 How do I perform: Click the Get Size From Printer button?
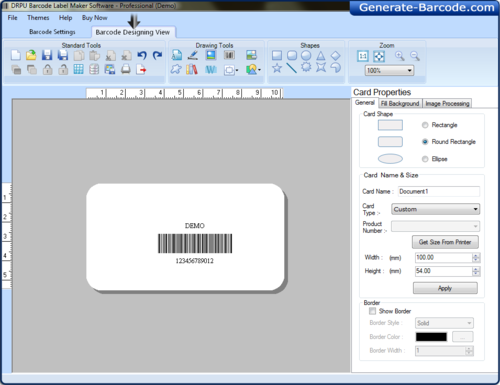click(x=445, y=242)
